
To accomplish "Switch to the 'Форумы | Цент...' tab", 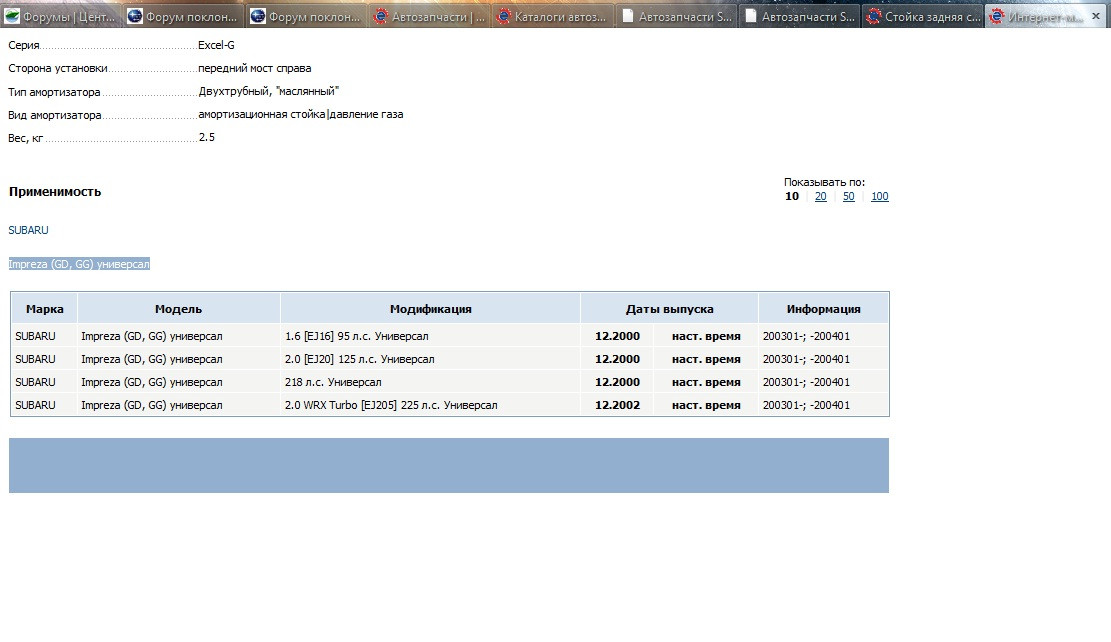I will click(x=61, y=16).
